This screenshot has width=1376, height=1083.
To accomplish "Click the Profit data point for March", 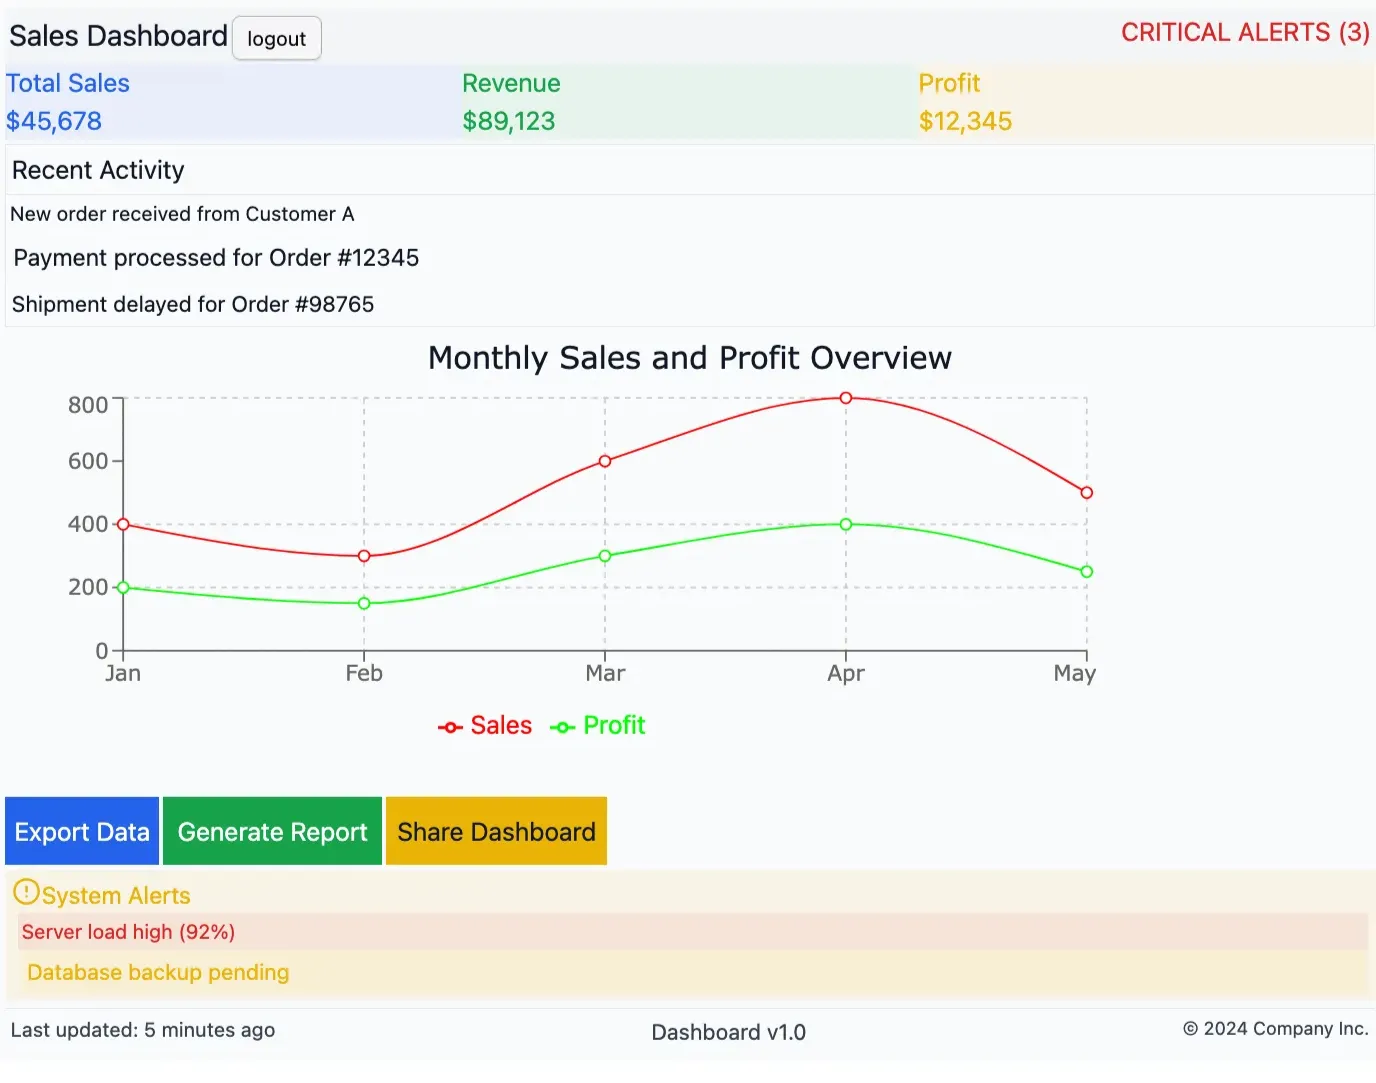I will click(605, 556).
